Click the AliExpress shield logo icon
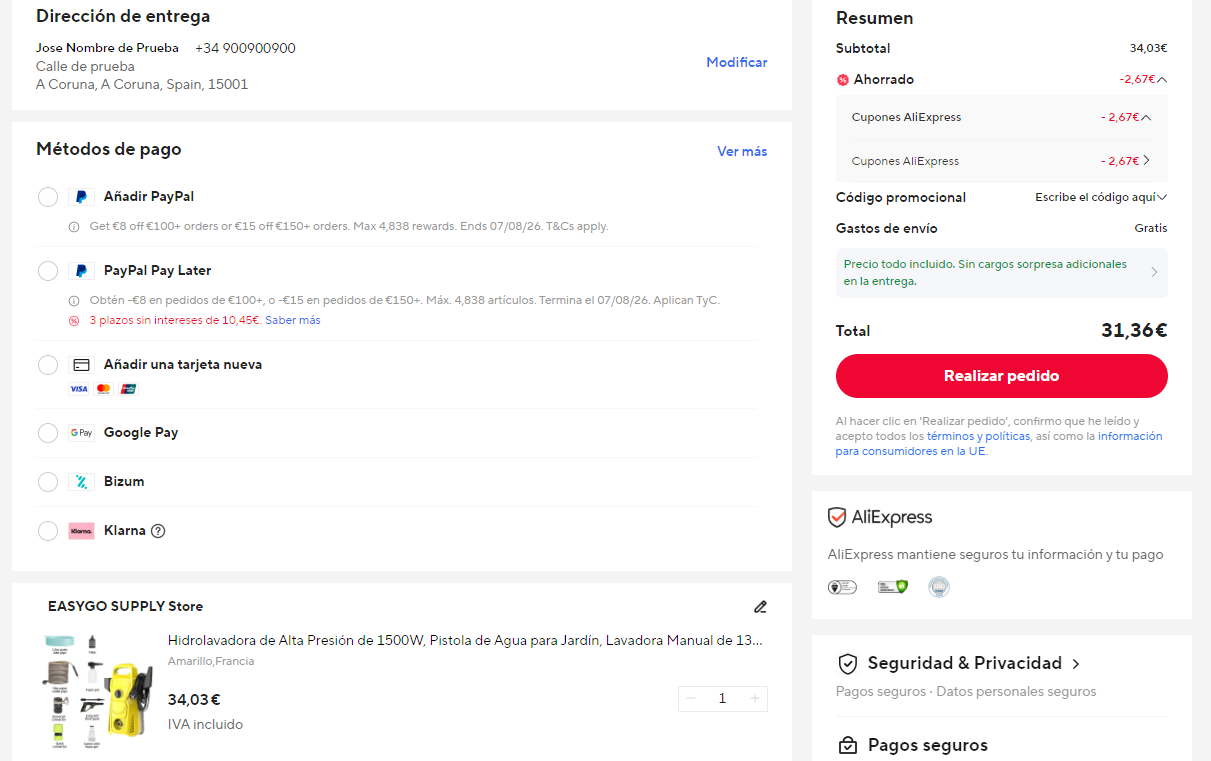1211x761 pixels. click(837, 517)
